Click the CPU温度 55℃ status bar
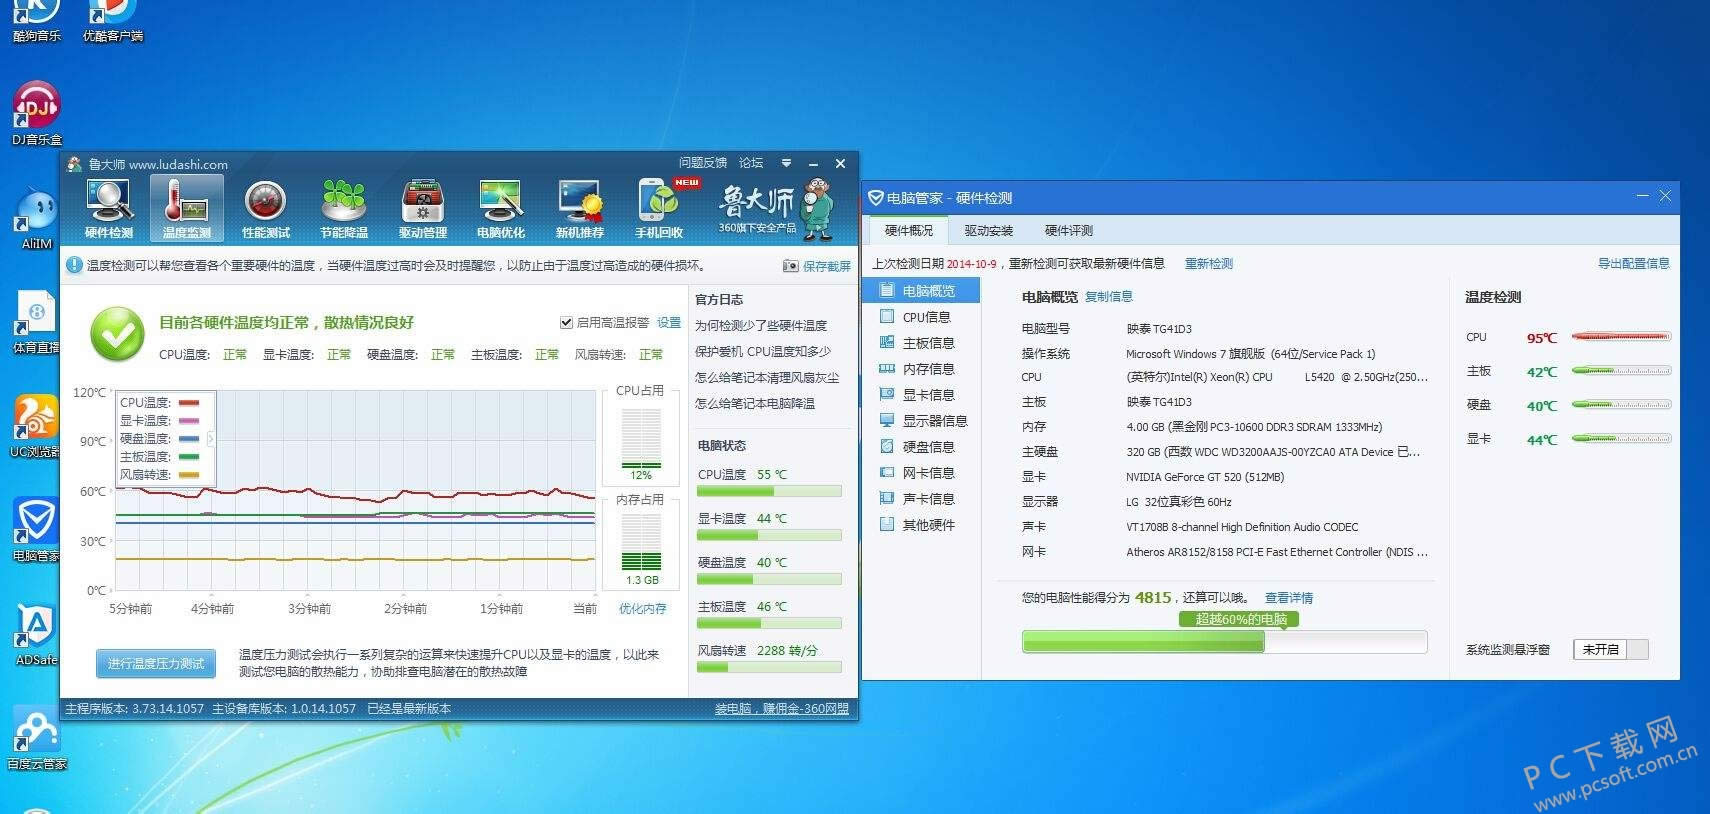Screen dimensions: 1710x814 click(769, 491)
